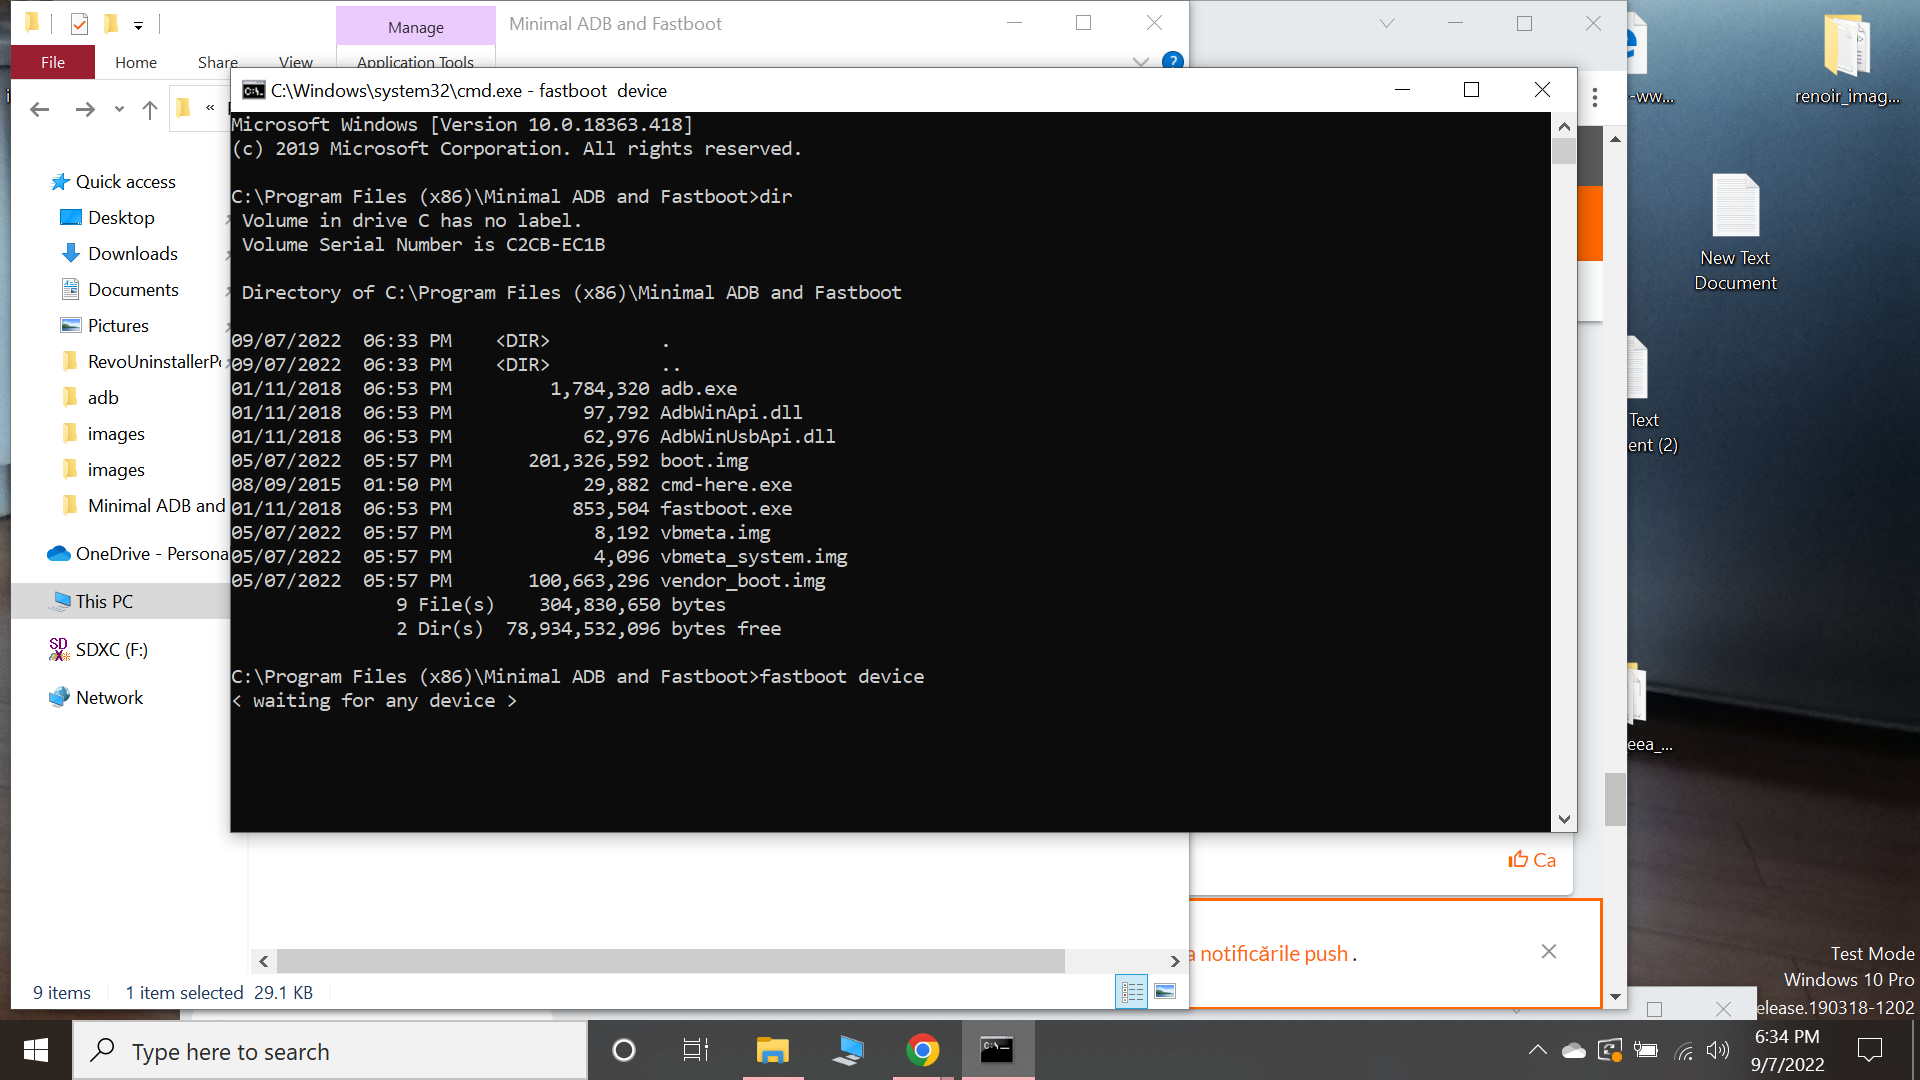Select Network in navigation pane
This screenshot has height=1080, width=1920.
(x=109, y=697)
